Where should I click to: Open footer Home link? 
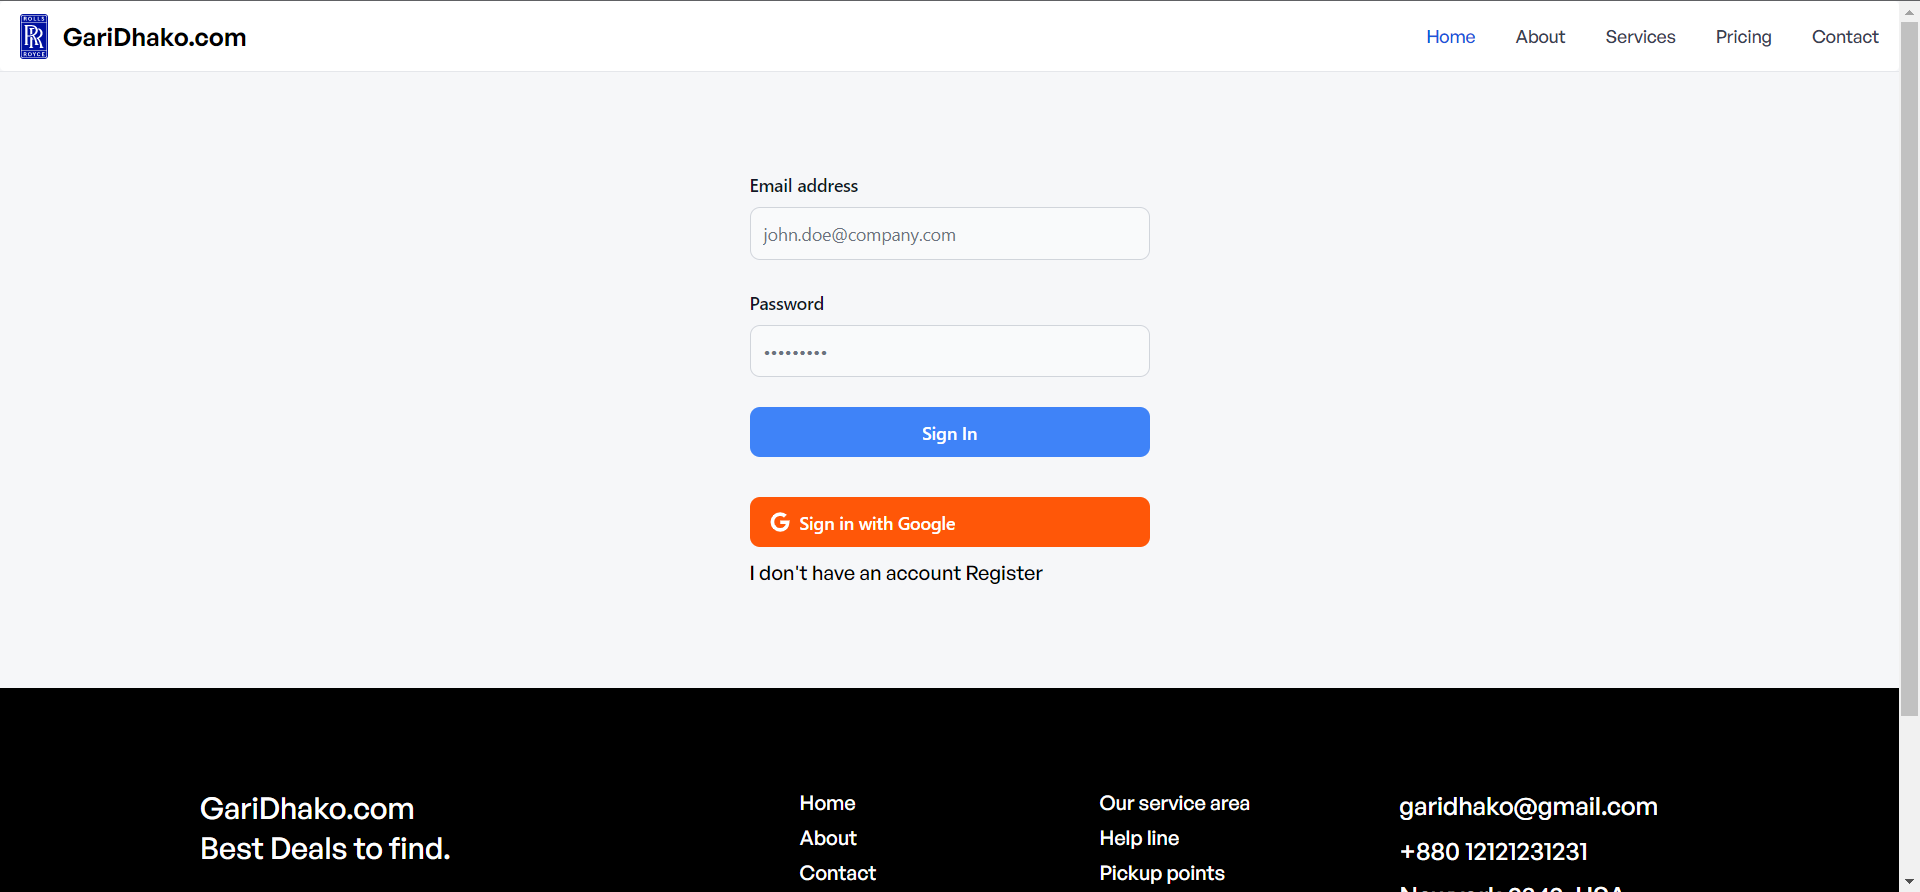(x=827, y=803)
